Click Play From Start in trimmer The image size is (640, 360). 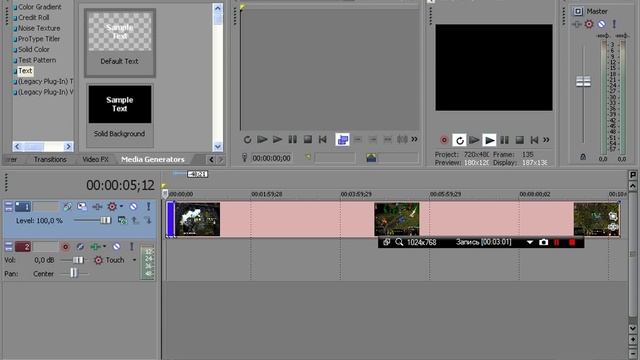coord(262,140)
